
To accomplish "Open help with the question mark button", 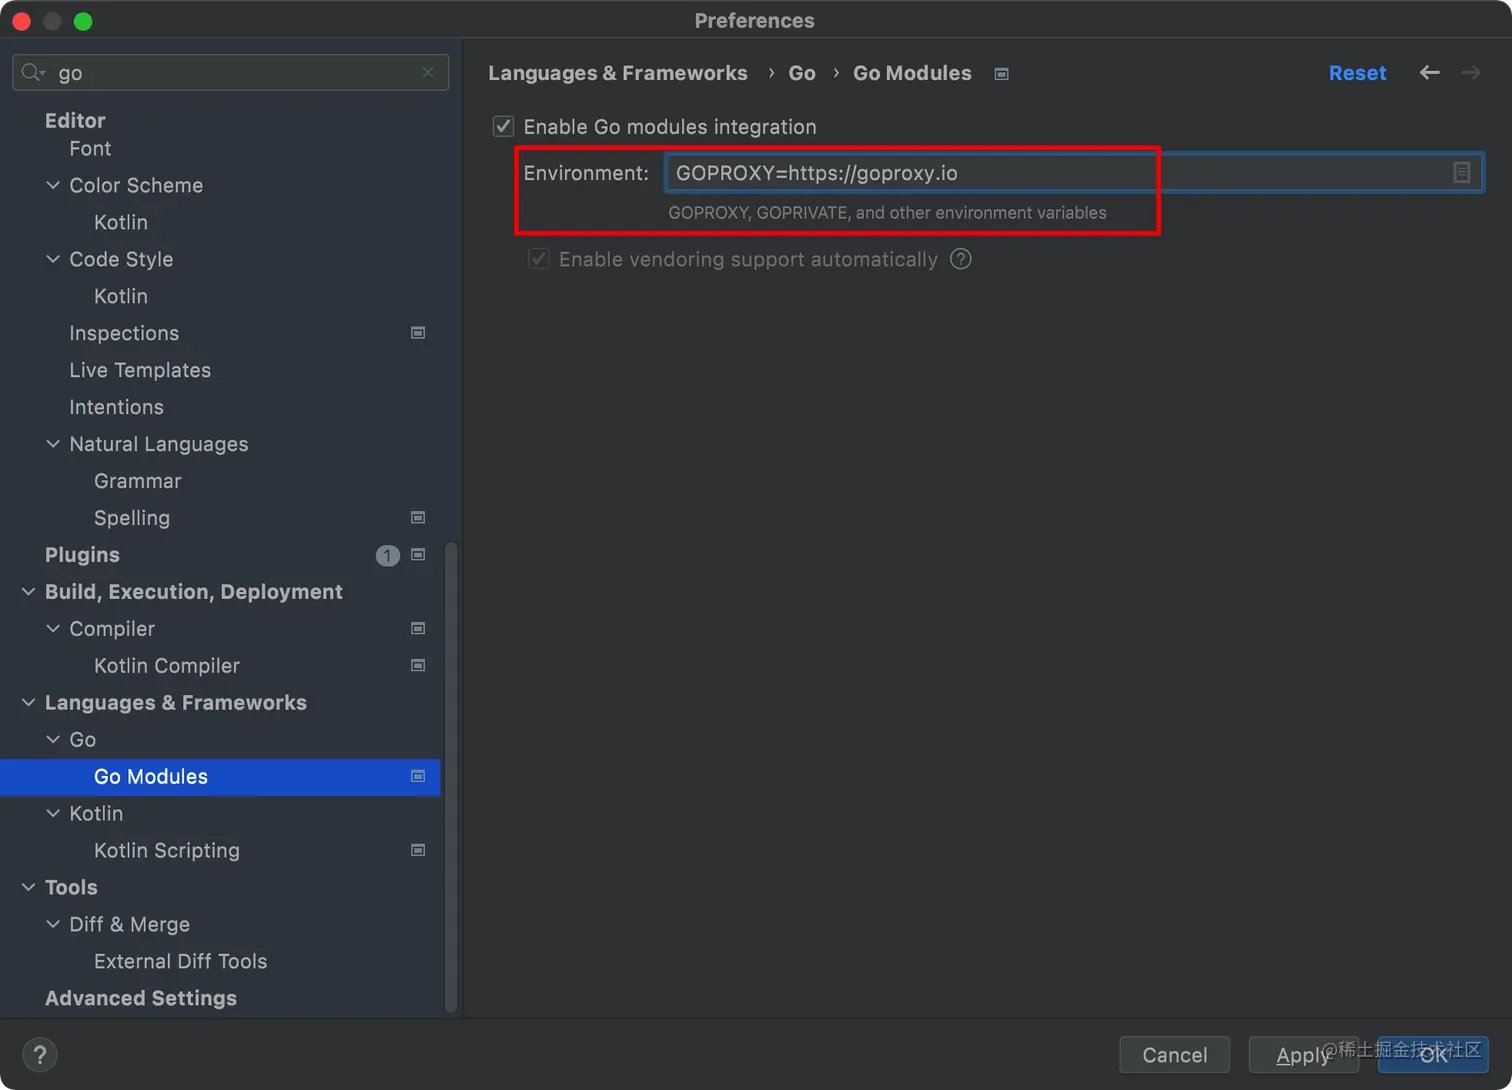I will (40, 1054).
